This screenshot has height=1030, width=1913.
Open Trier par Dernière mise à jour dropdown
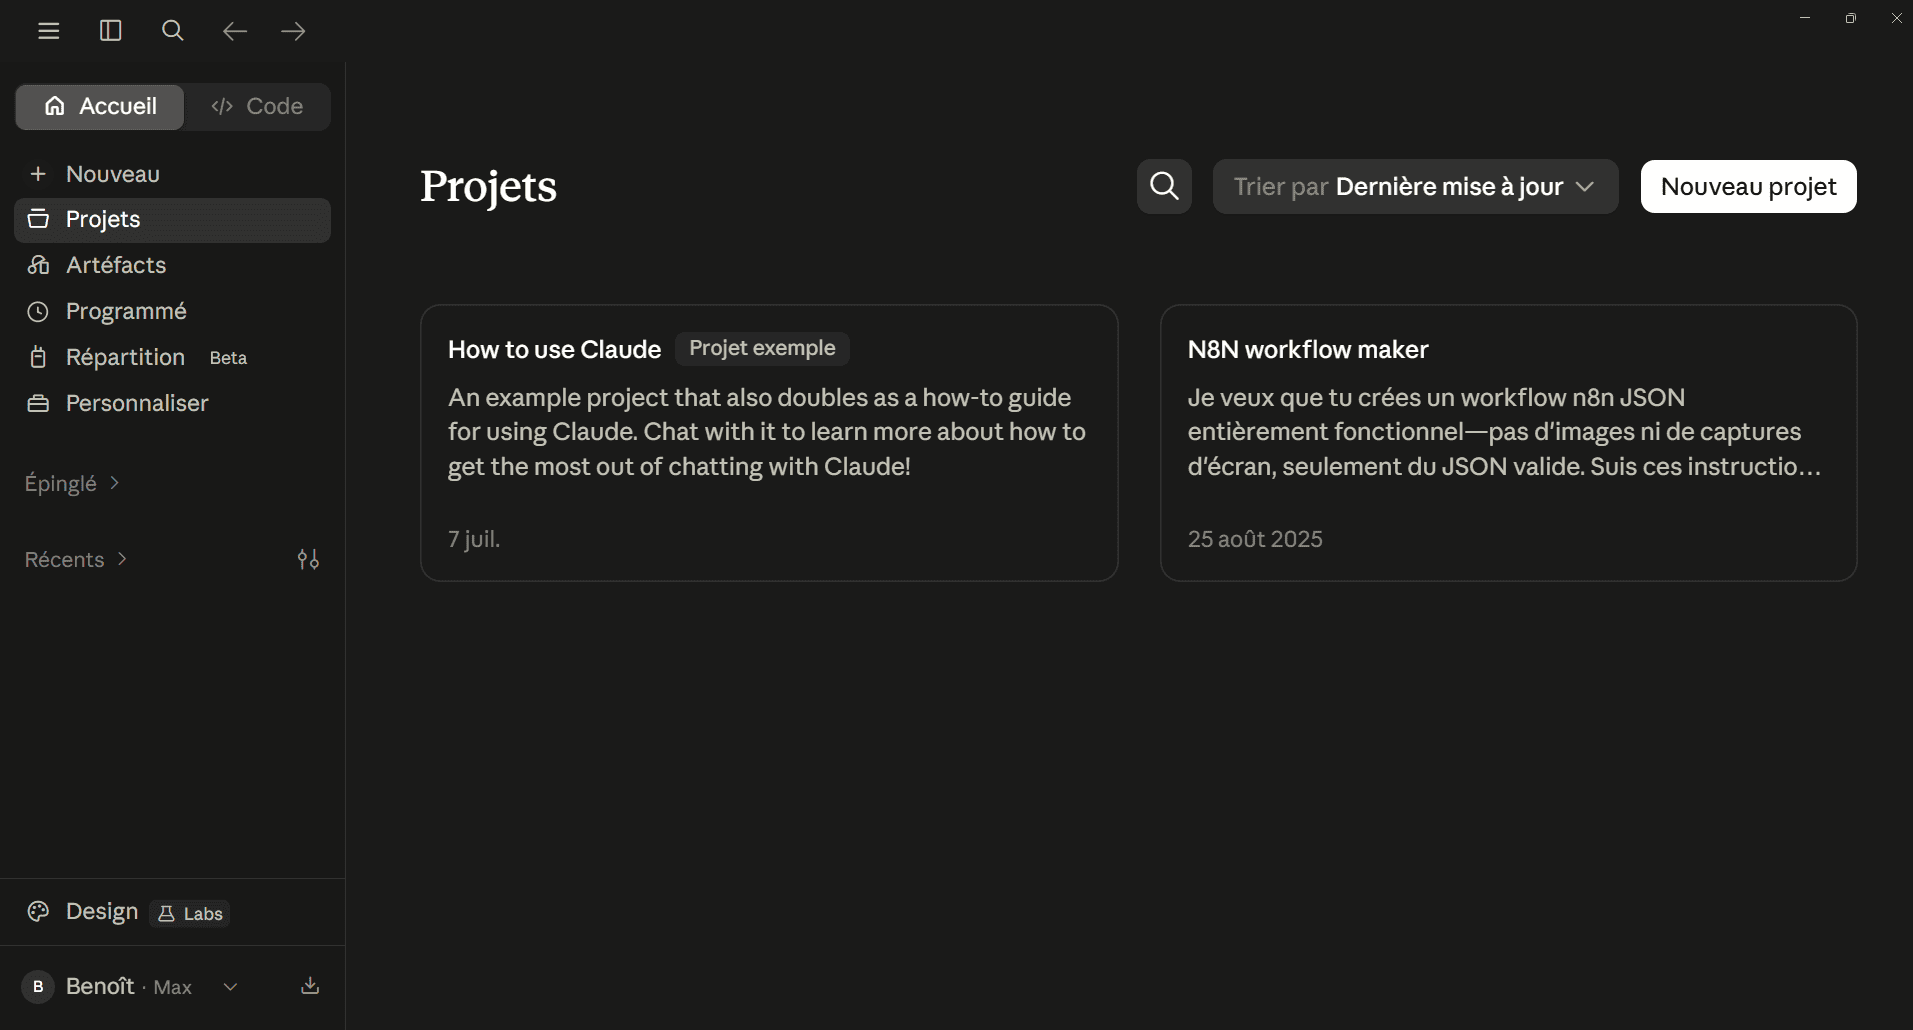(1415, 186)
